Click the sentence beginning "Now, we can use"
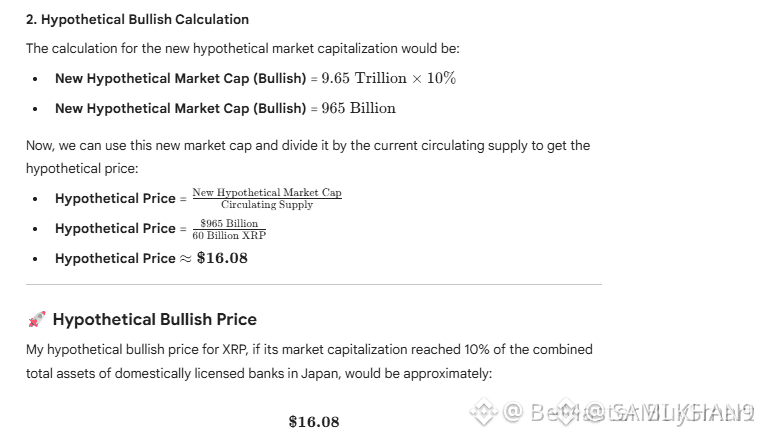Image resolution: width=762 pixels, height=437 pixels. tap(308, 145)
